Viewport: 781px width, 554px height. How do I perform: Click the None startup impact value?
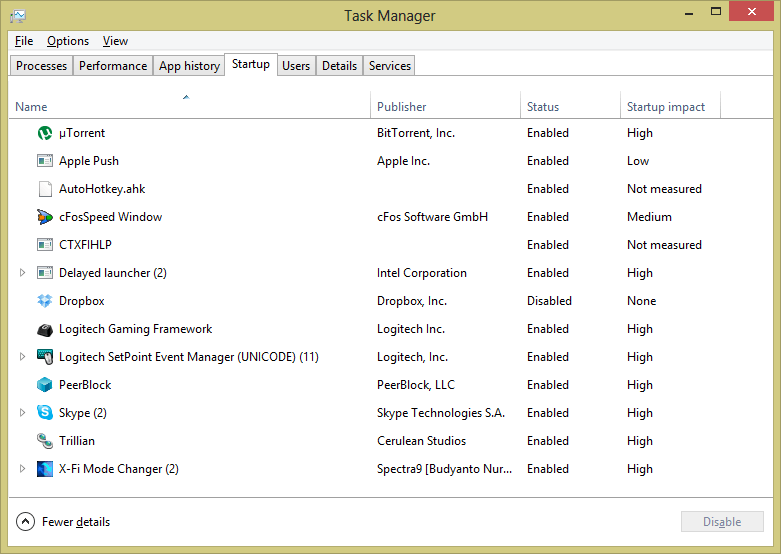642,301
